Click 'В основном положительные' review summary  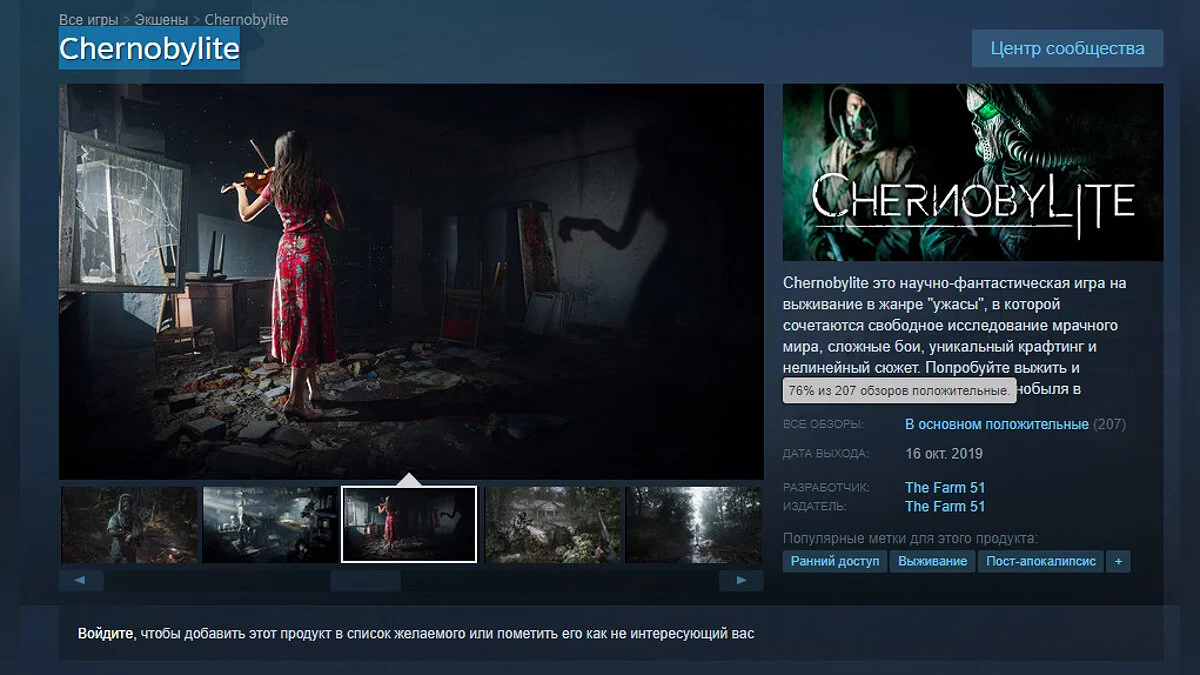click(996, 424)
